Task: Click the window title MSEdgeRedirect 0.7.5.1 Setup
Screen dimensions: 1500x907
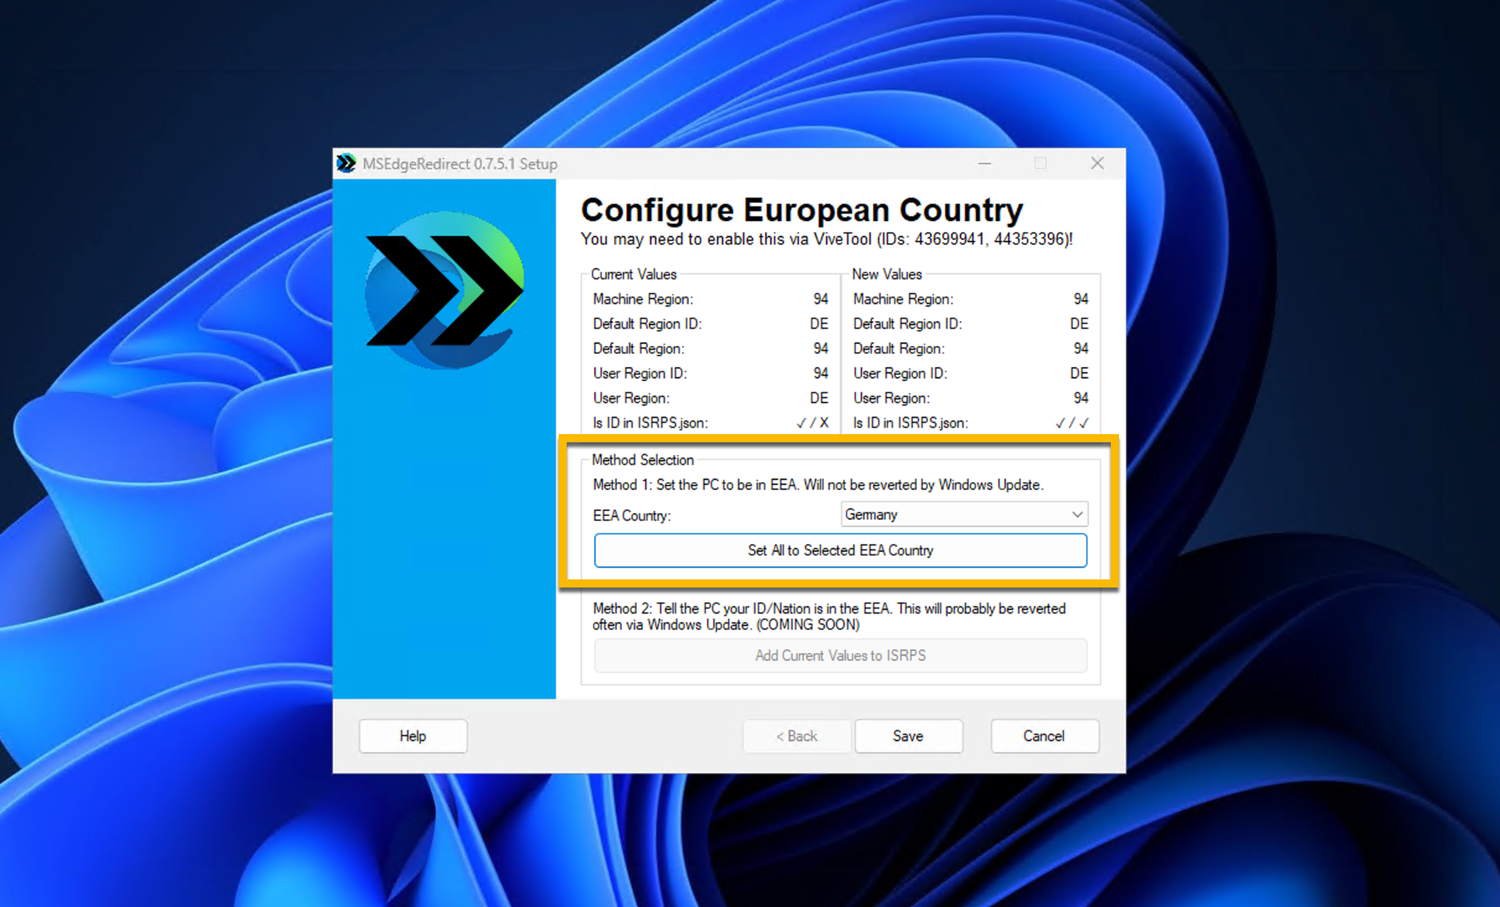Action: (460, 164)
